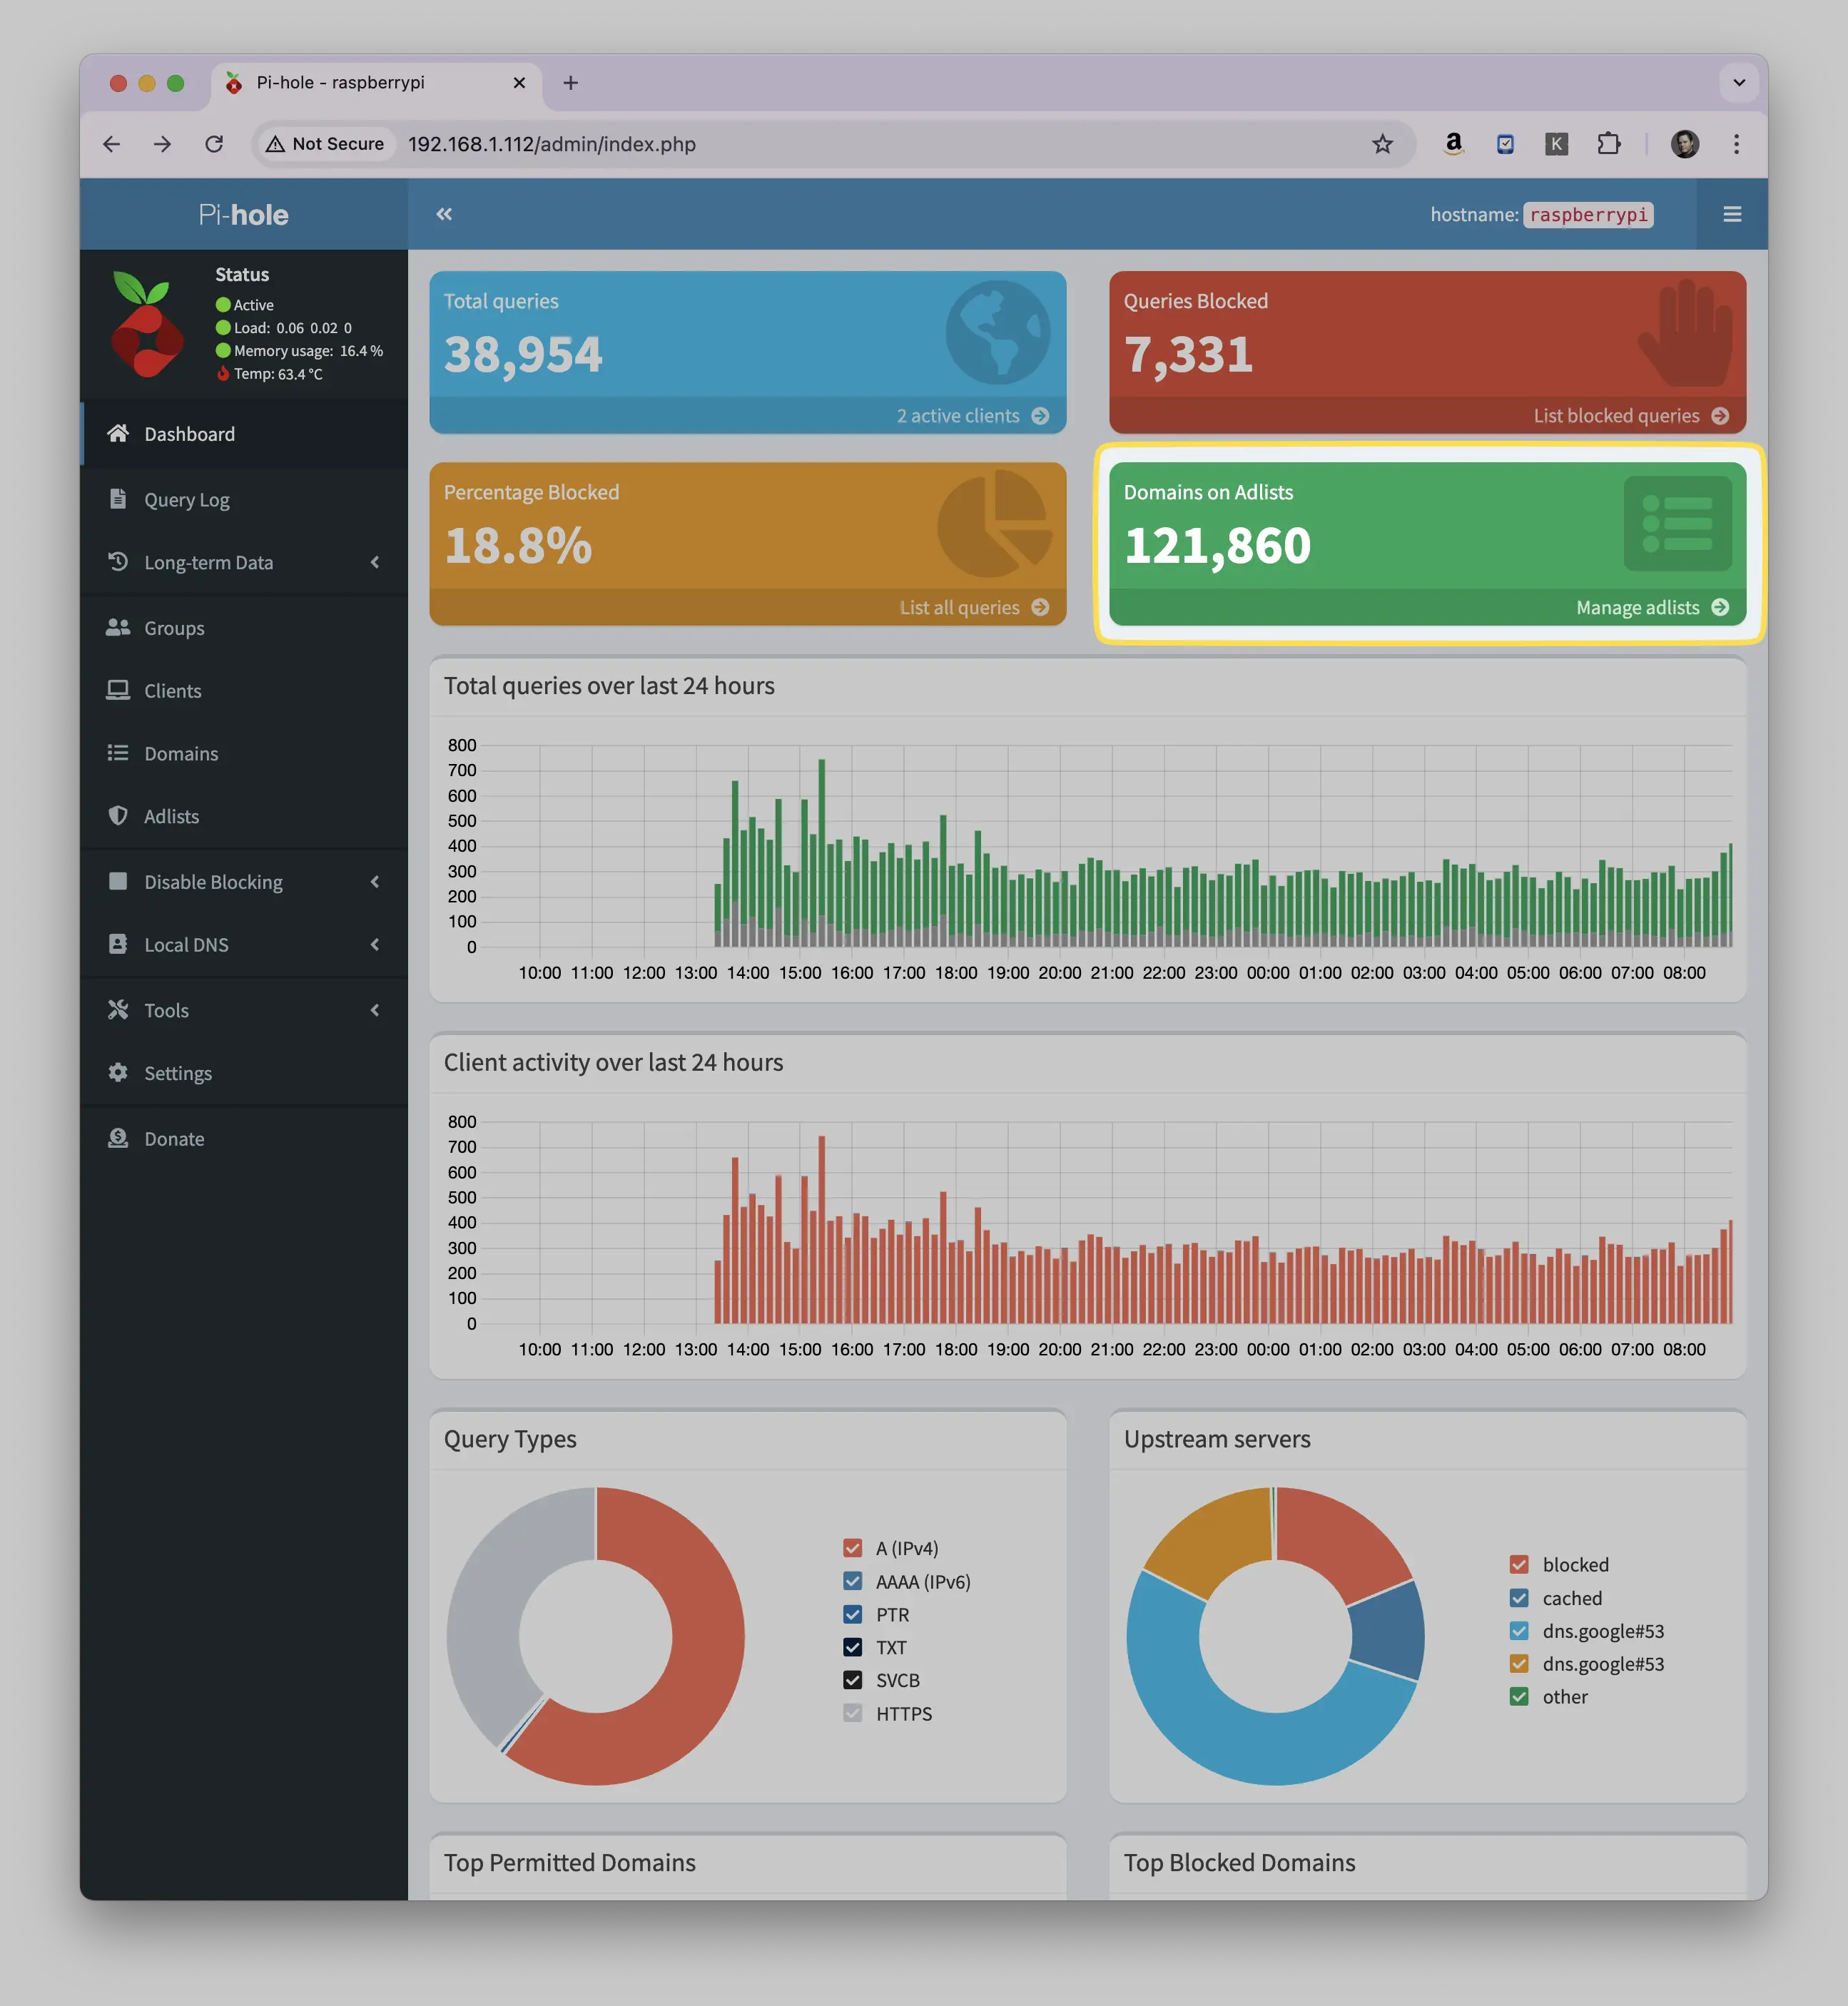Expand the Long-term Data submenu

[x=244, y=562]
